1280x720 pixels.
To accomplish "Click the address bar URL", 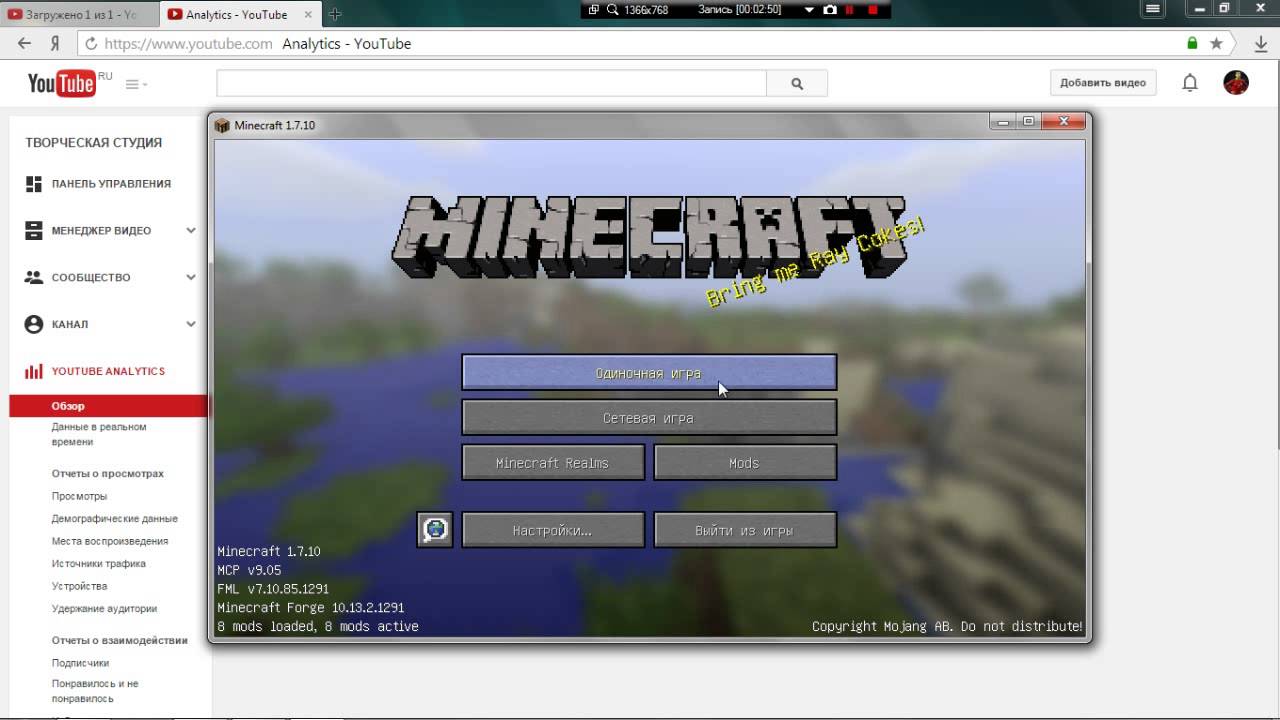I will click(189, 44).
